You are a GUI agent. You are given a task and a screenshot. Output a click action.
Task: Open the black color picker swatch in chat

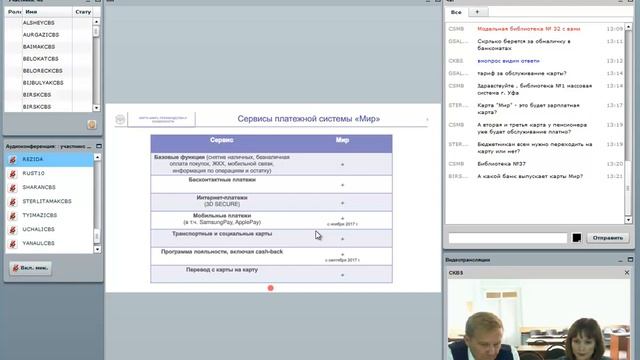[x=576, y=238]
